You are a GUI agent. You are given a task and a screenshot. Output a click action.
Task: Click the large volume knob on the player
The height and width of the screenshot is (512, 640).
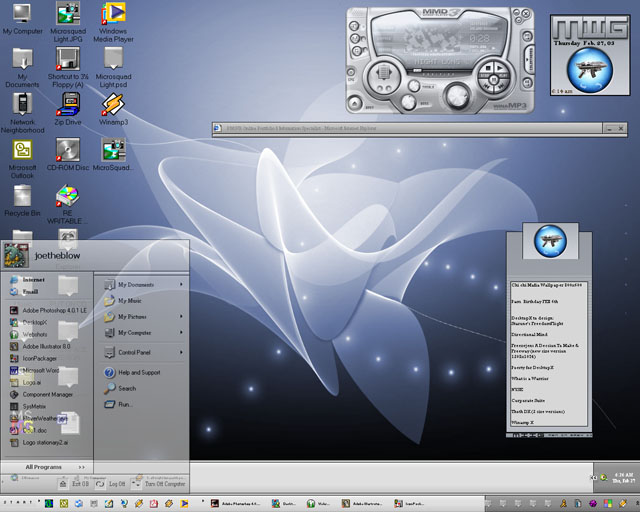click(x=458, y=96)
